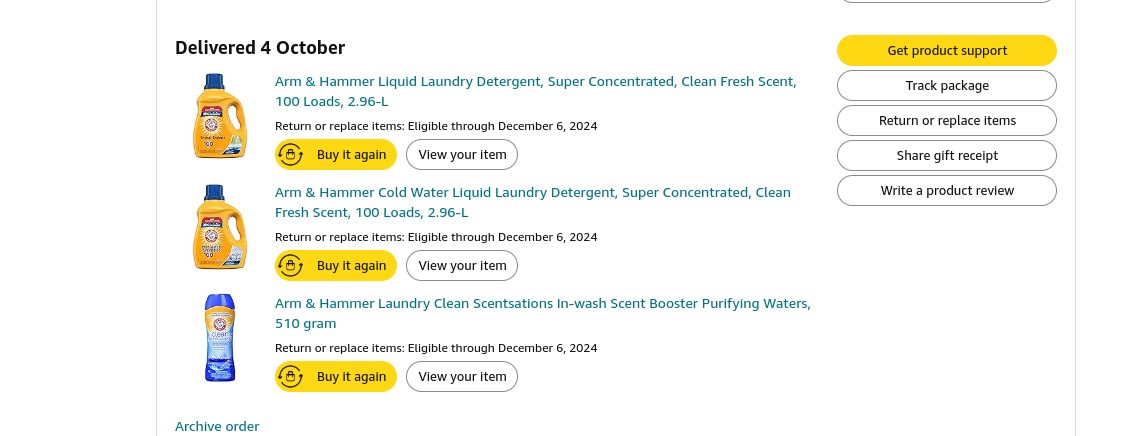
Task: Click the Buy it again cart icon for Scent Booster
Action: click(x=290, y=377)
